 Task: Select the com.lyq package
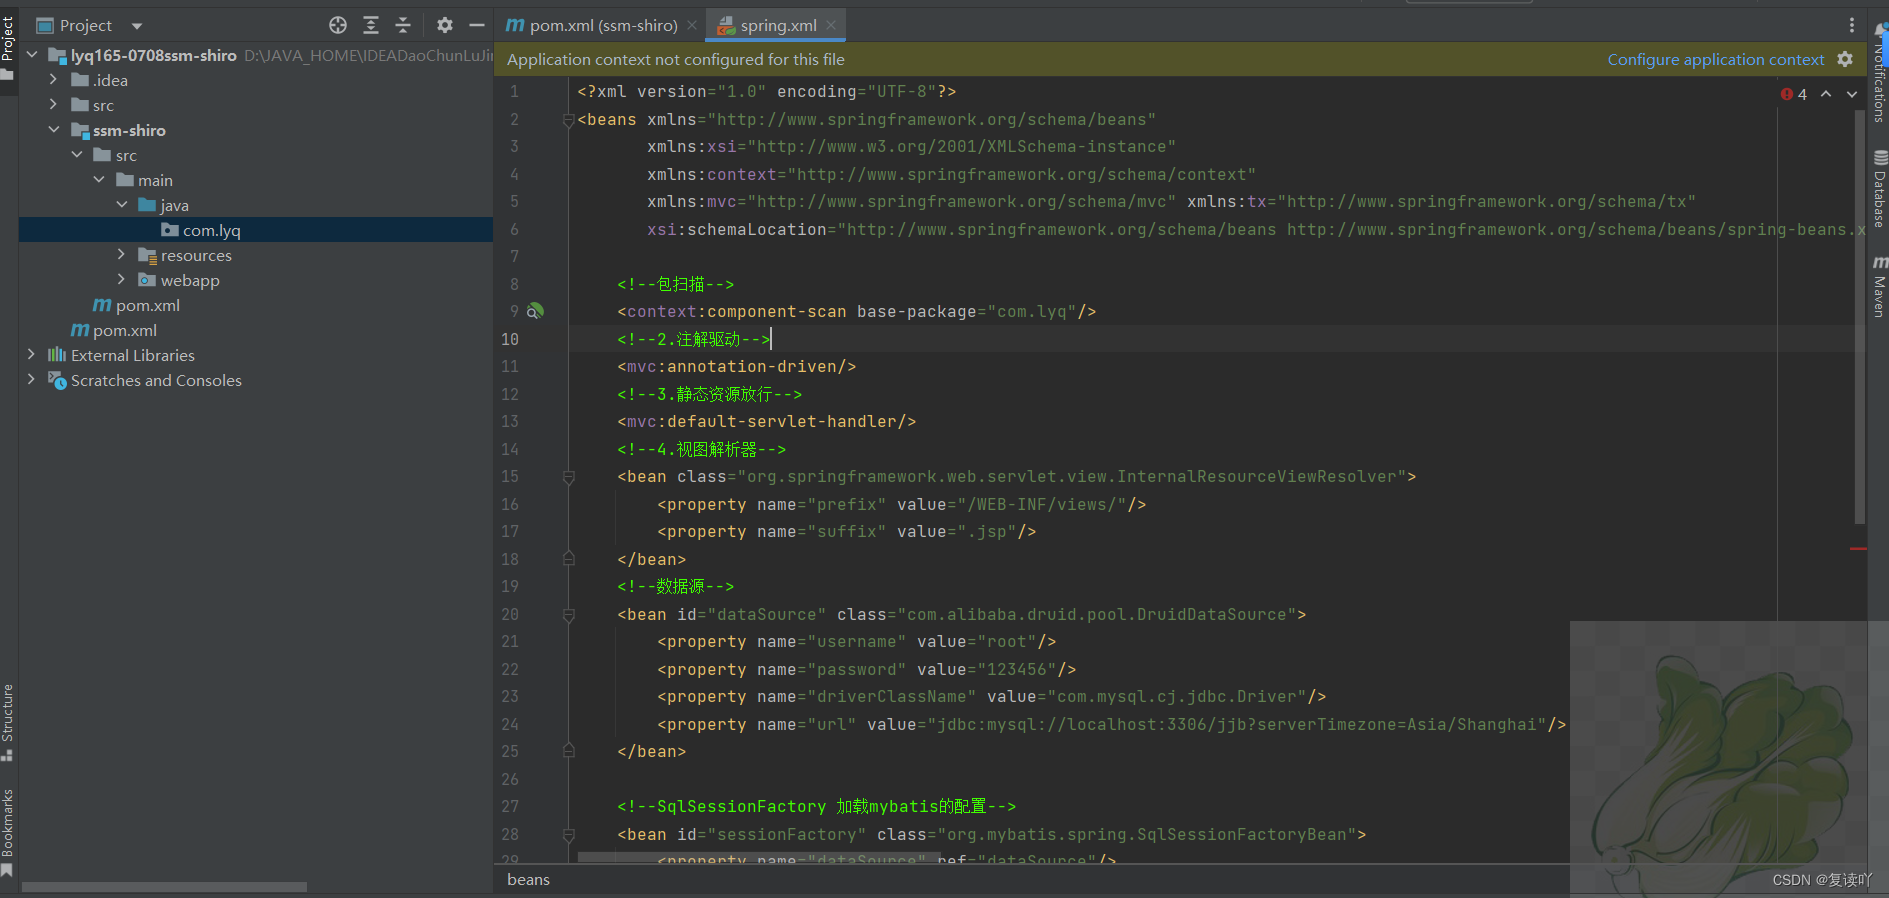pyautogui.click(x=256, y=230)
